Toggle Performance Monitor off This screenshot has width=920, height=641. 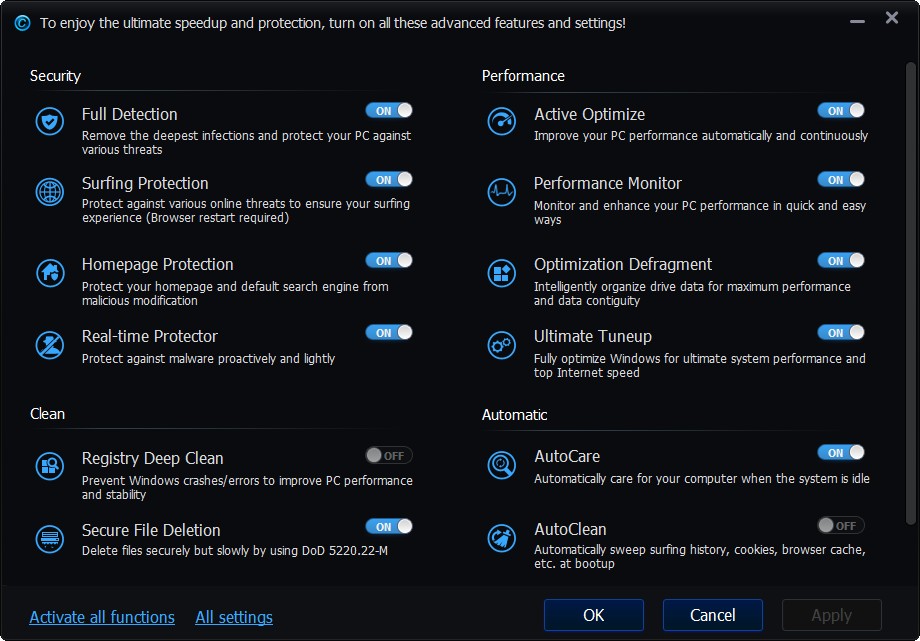(841, 180)
